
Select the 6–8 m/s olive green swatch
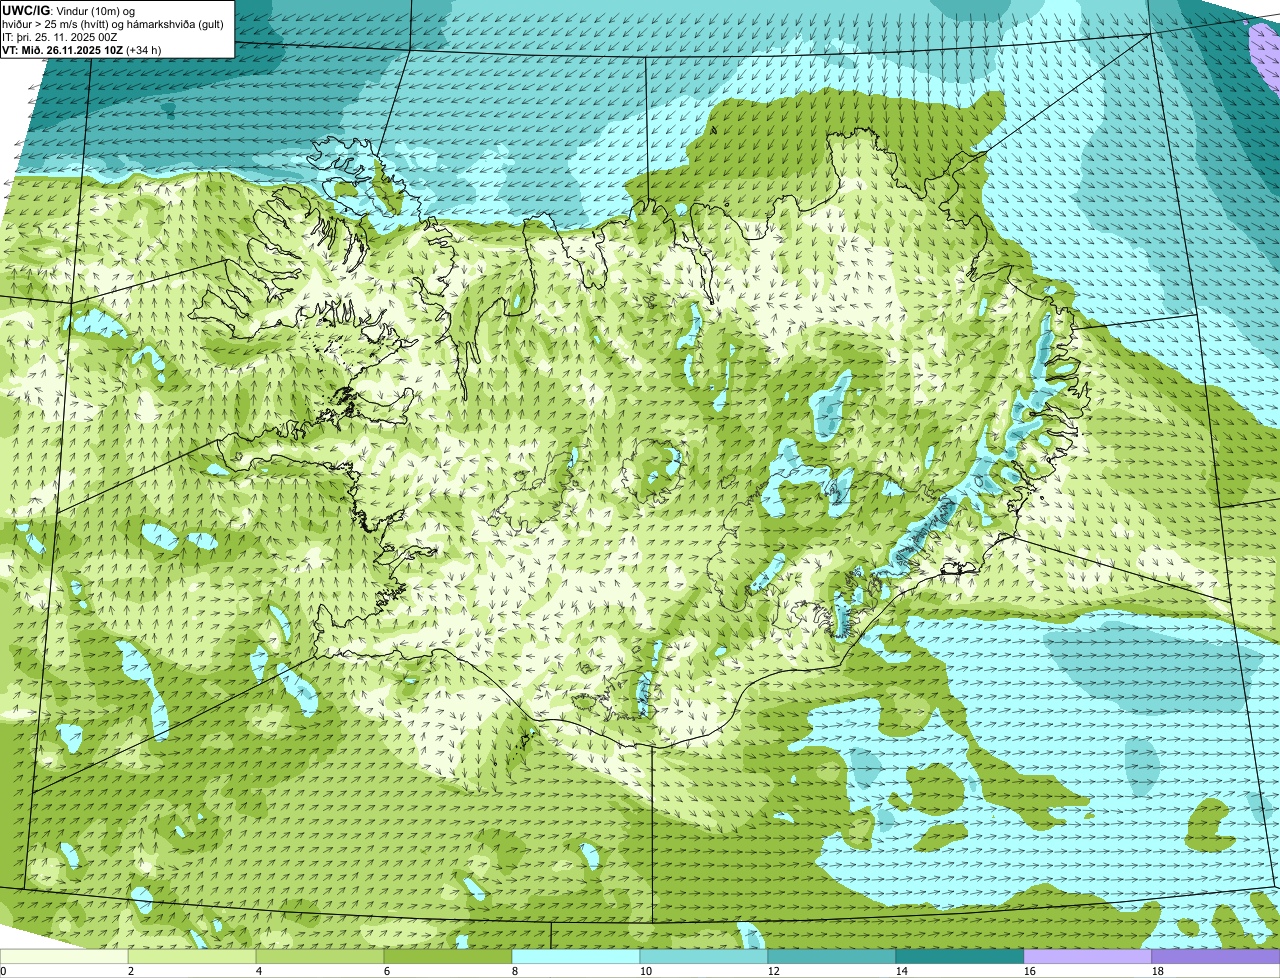[x=449, y=957]
